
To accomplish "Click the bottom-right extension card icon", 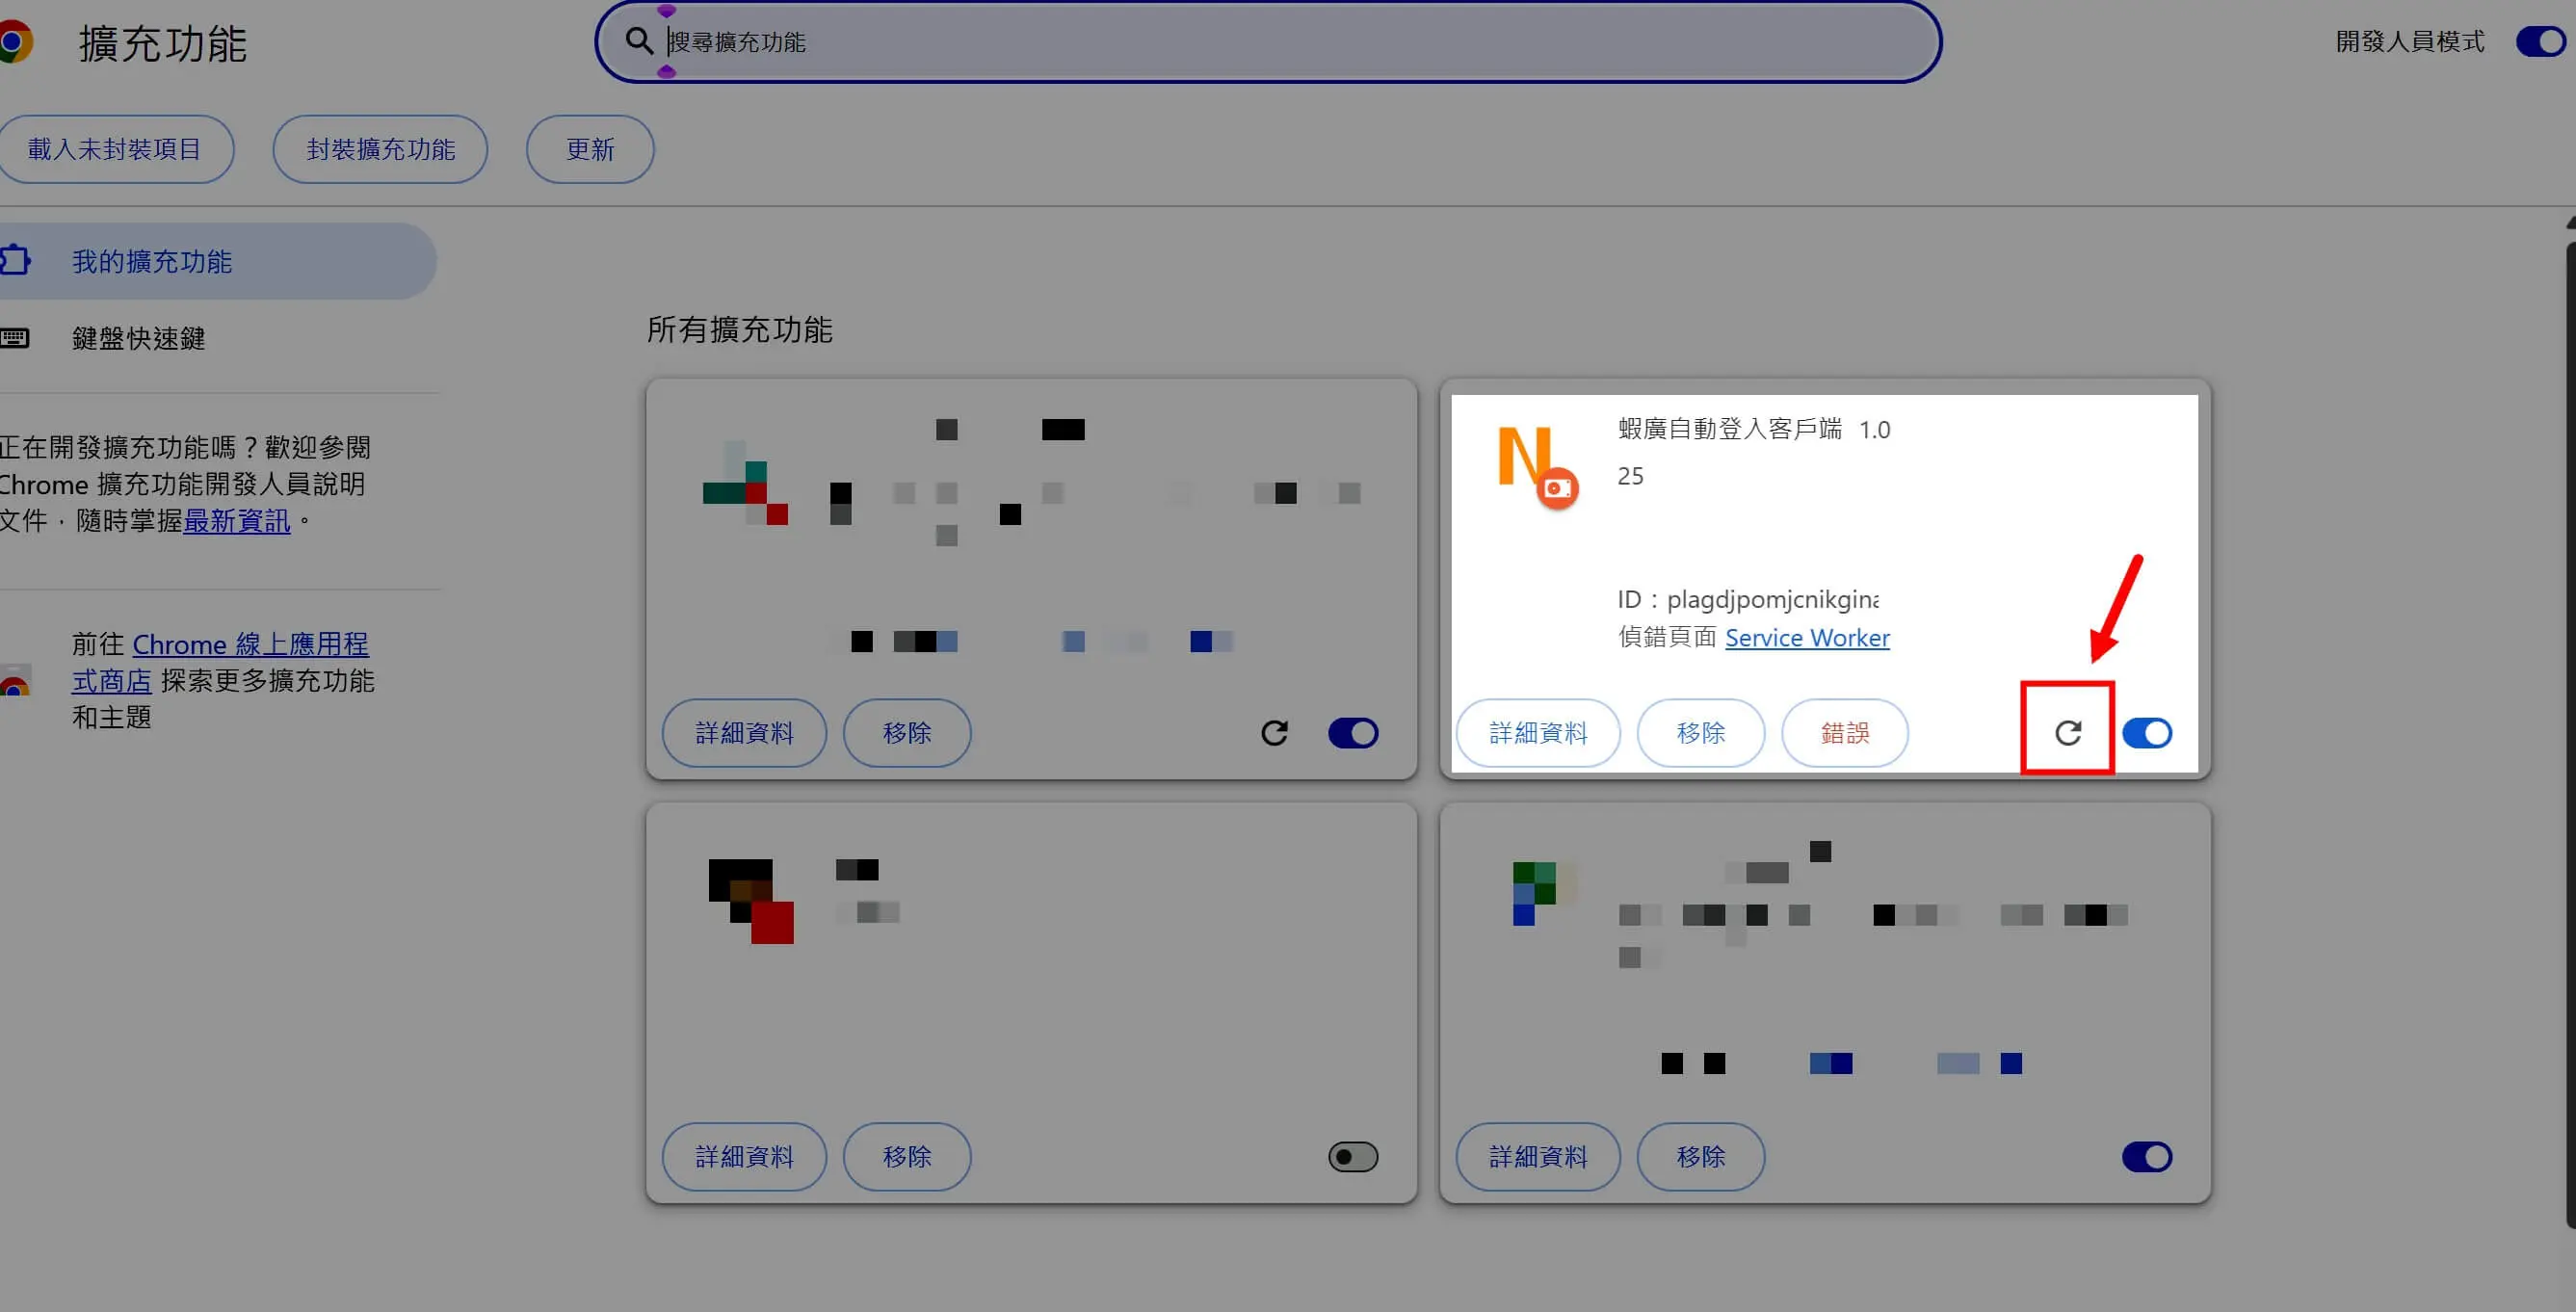I will coord(1535,892).
